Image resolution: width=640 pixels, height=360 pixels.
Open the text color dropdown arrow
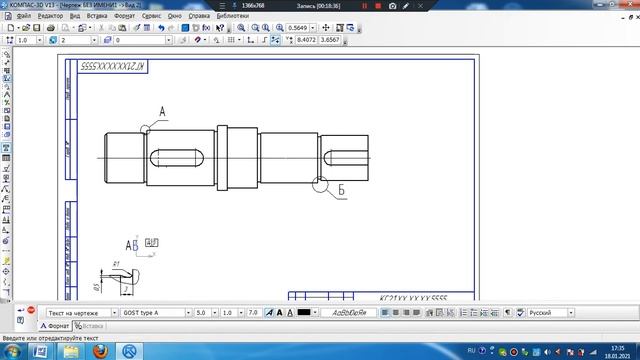(315, 313)
